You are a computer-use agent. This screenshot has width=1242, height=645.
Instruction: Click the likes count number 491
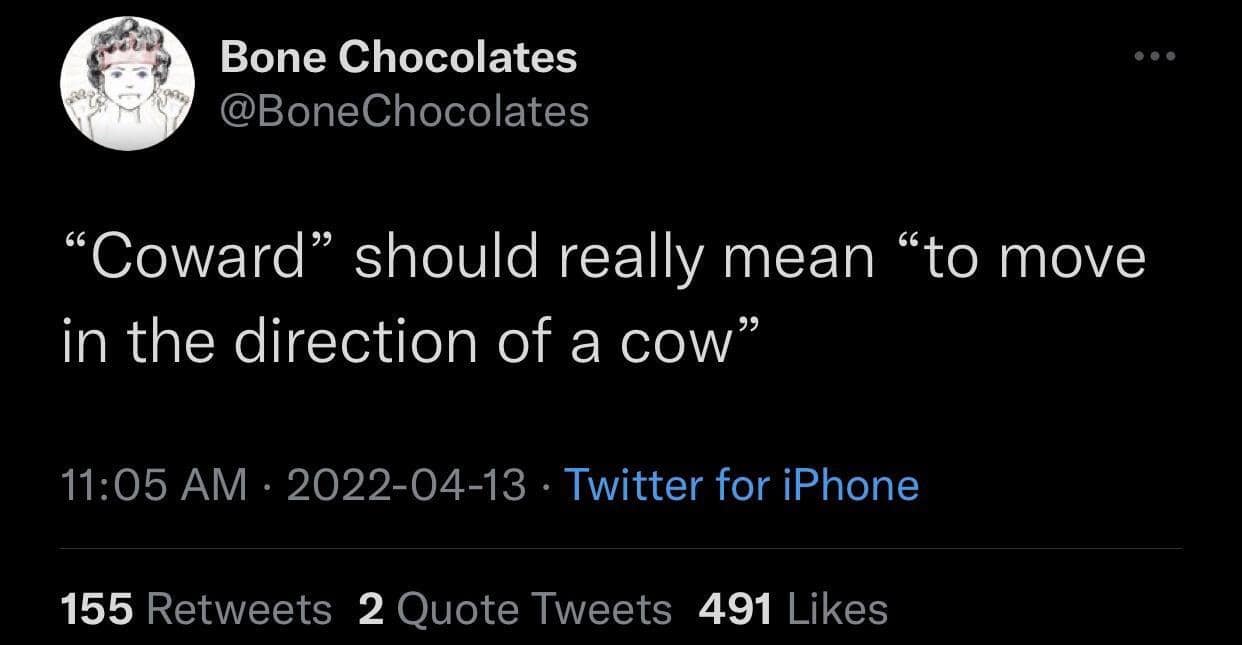pyautogui.click(x=734, y=607)
